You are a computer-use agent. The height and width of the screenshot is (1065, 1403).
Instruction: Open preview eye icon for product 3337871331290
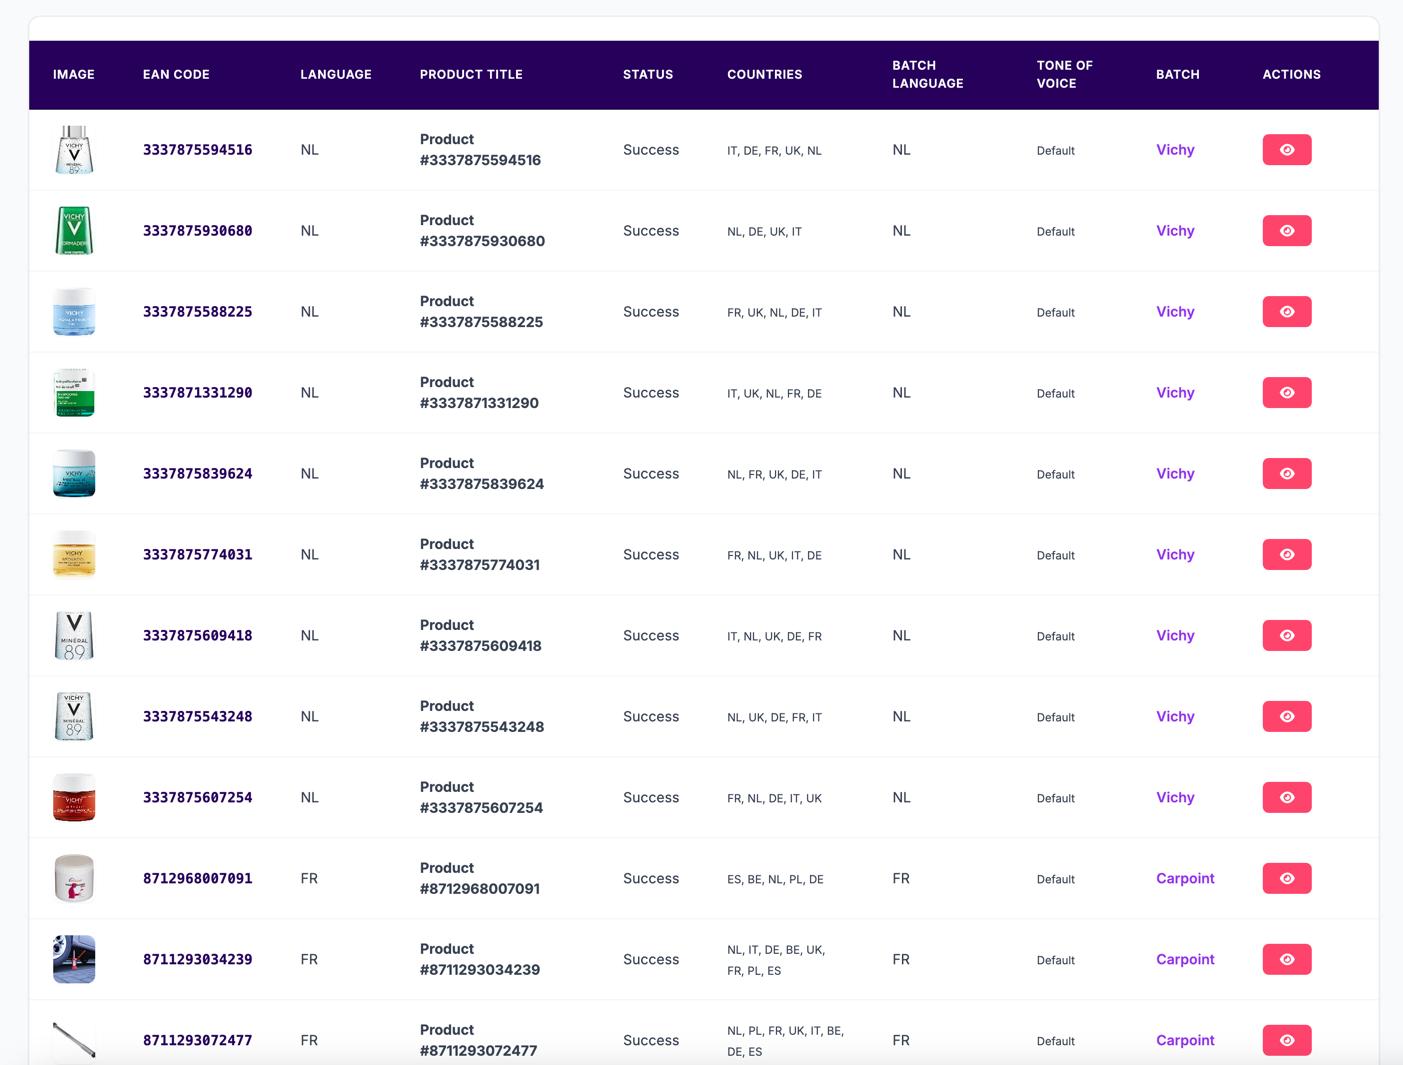click(x=1286, y=392)
